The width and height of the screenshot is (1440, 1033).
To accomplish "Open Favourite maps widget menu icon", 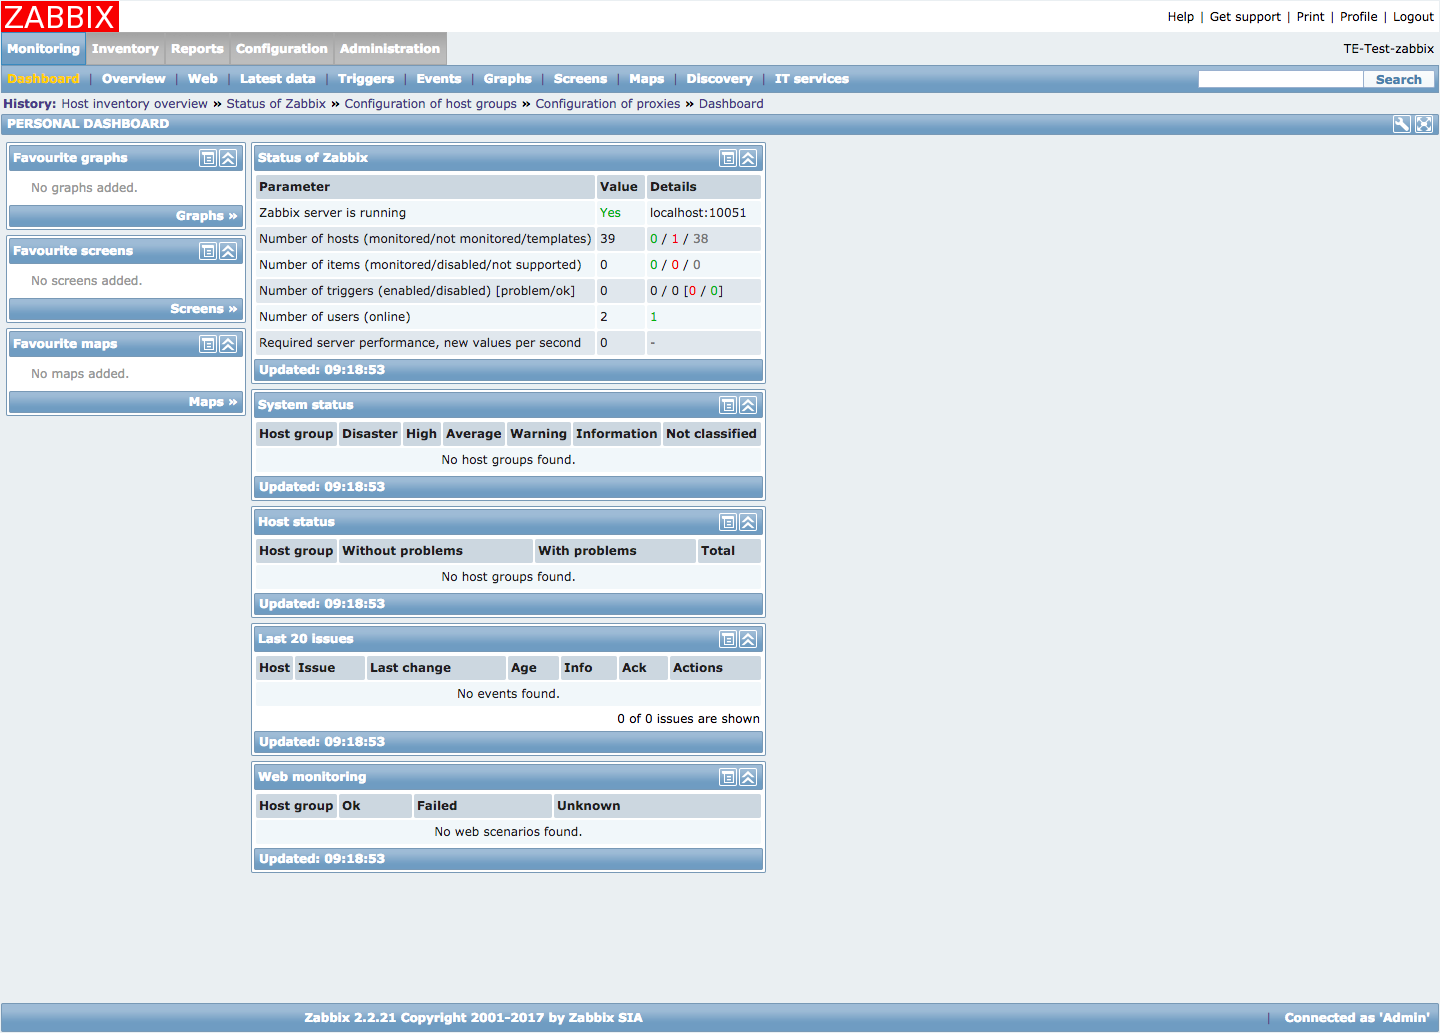I will coord(208,344).
